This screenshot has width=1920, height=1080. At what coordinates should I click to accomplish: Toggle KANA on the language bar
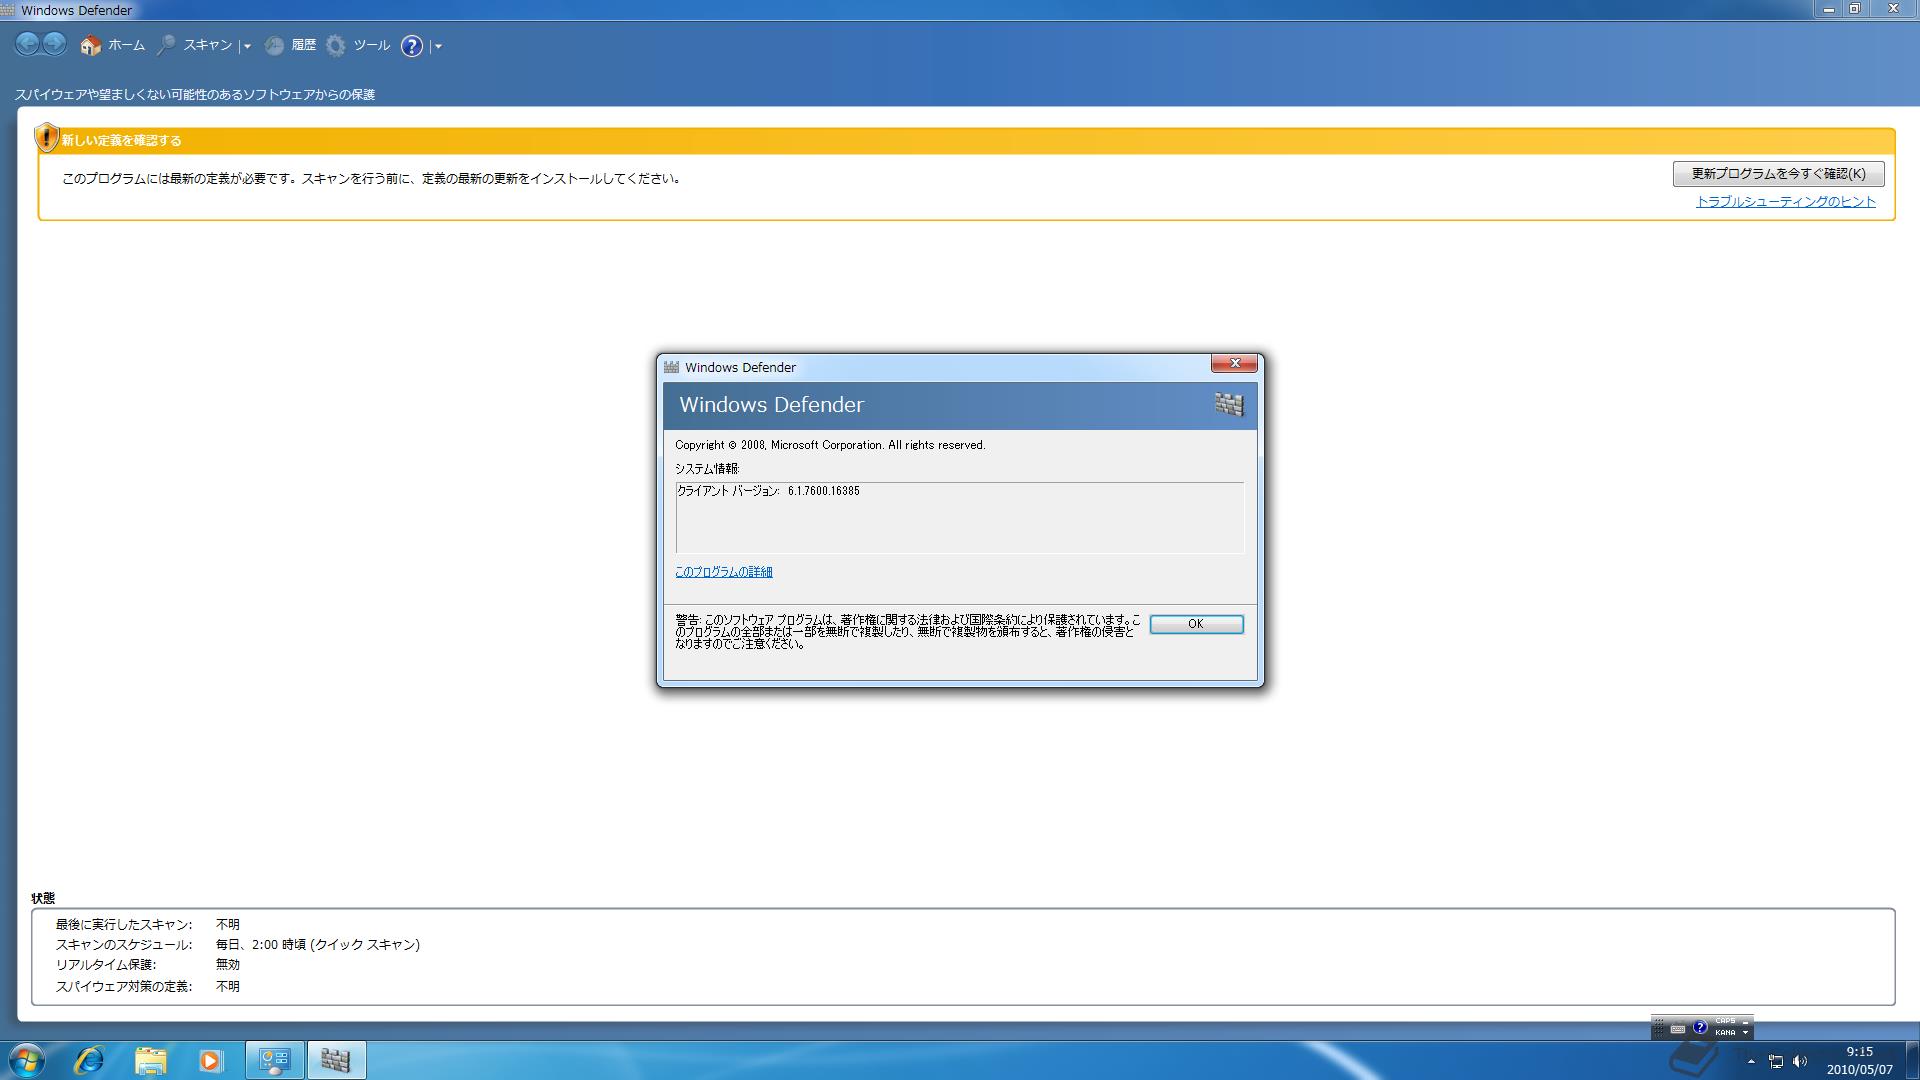1725,1033
